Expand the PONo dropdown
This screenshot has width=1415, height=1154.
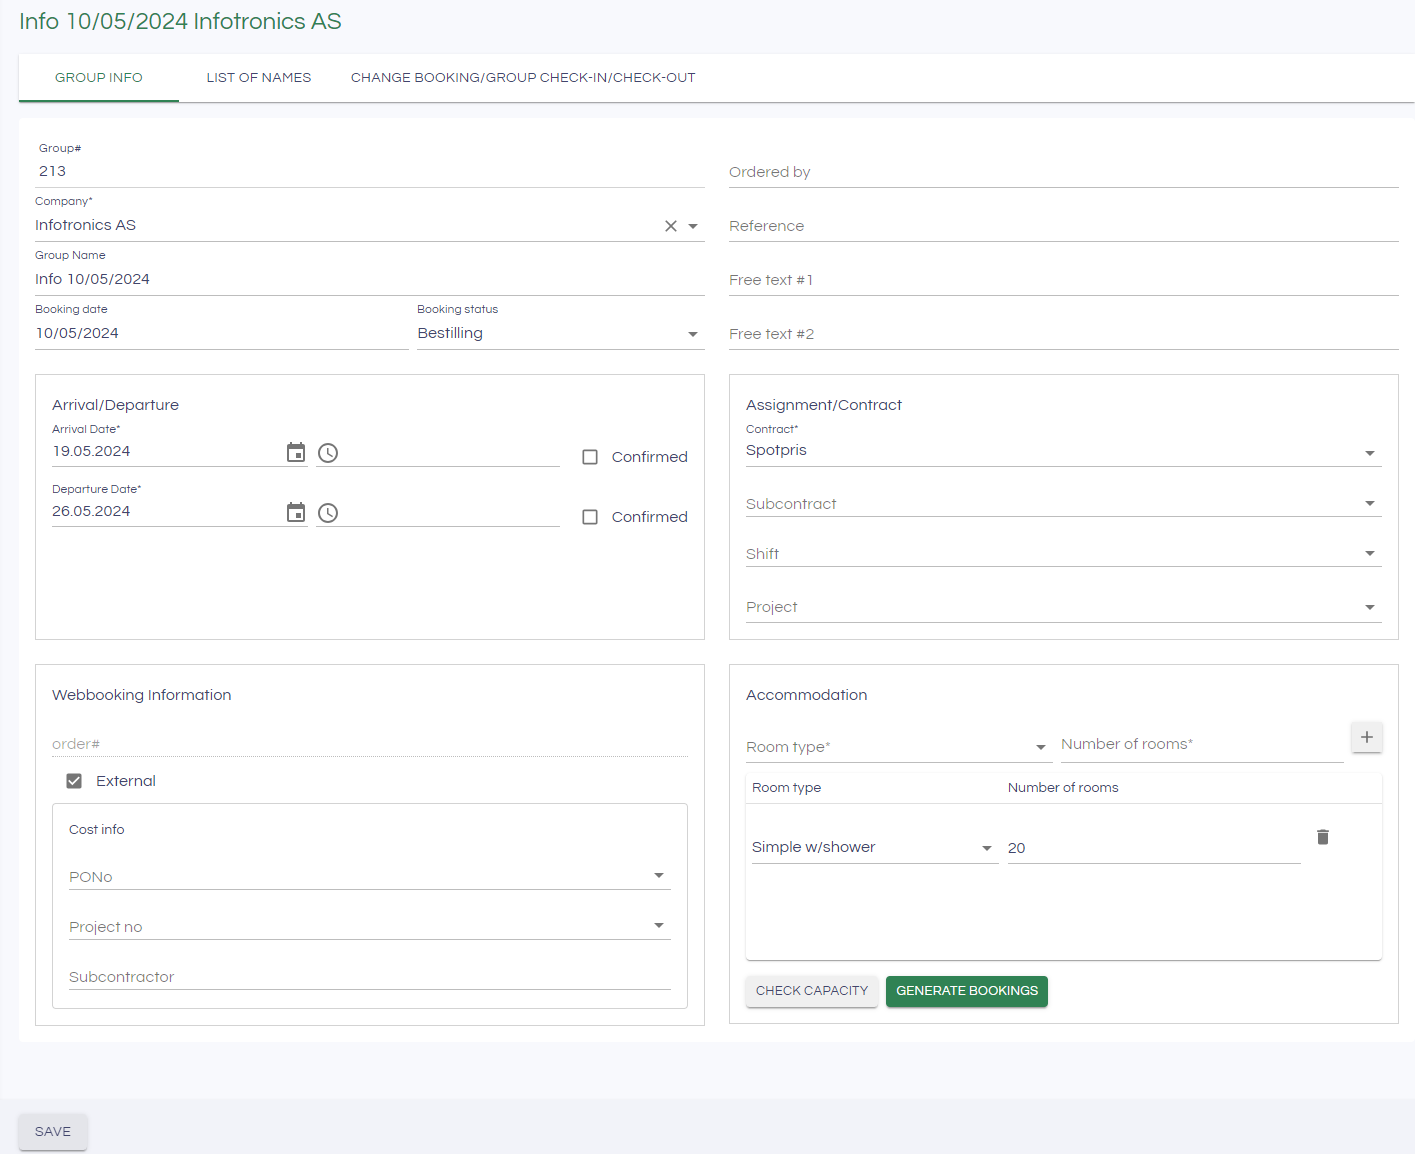pos(658,876)
